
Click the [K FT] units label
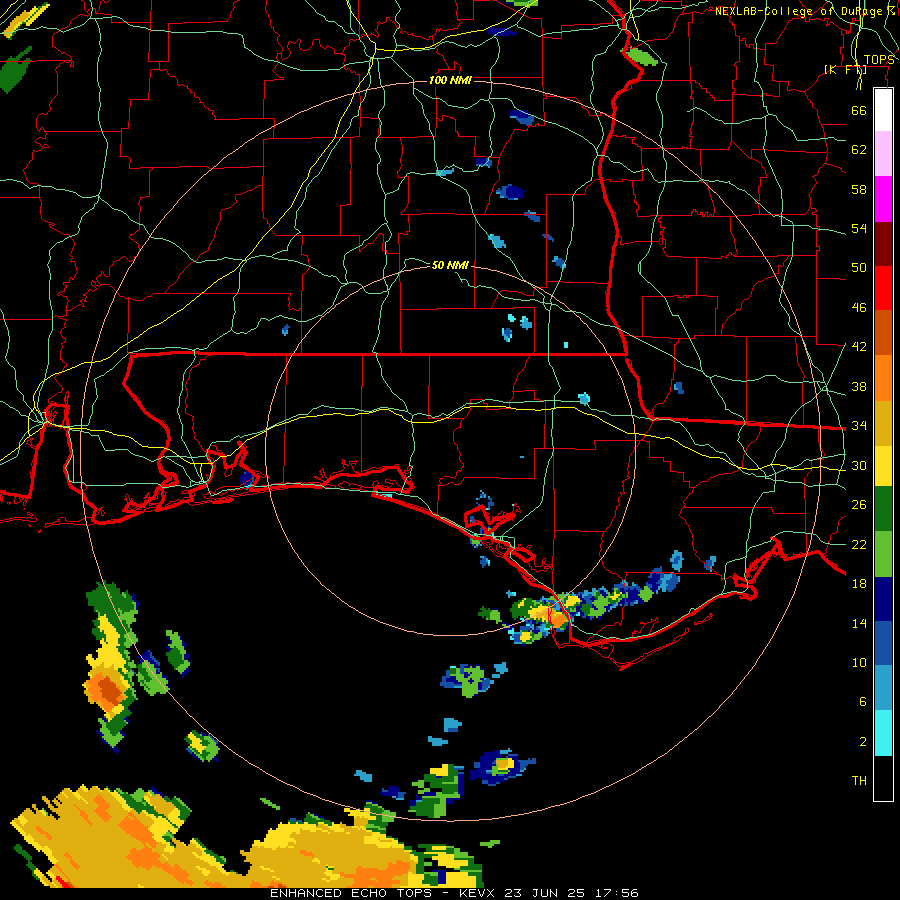[846, 70]
